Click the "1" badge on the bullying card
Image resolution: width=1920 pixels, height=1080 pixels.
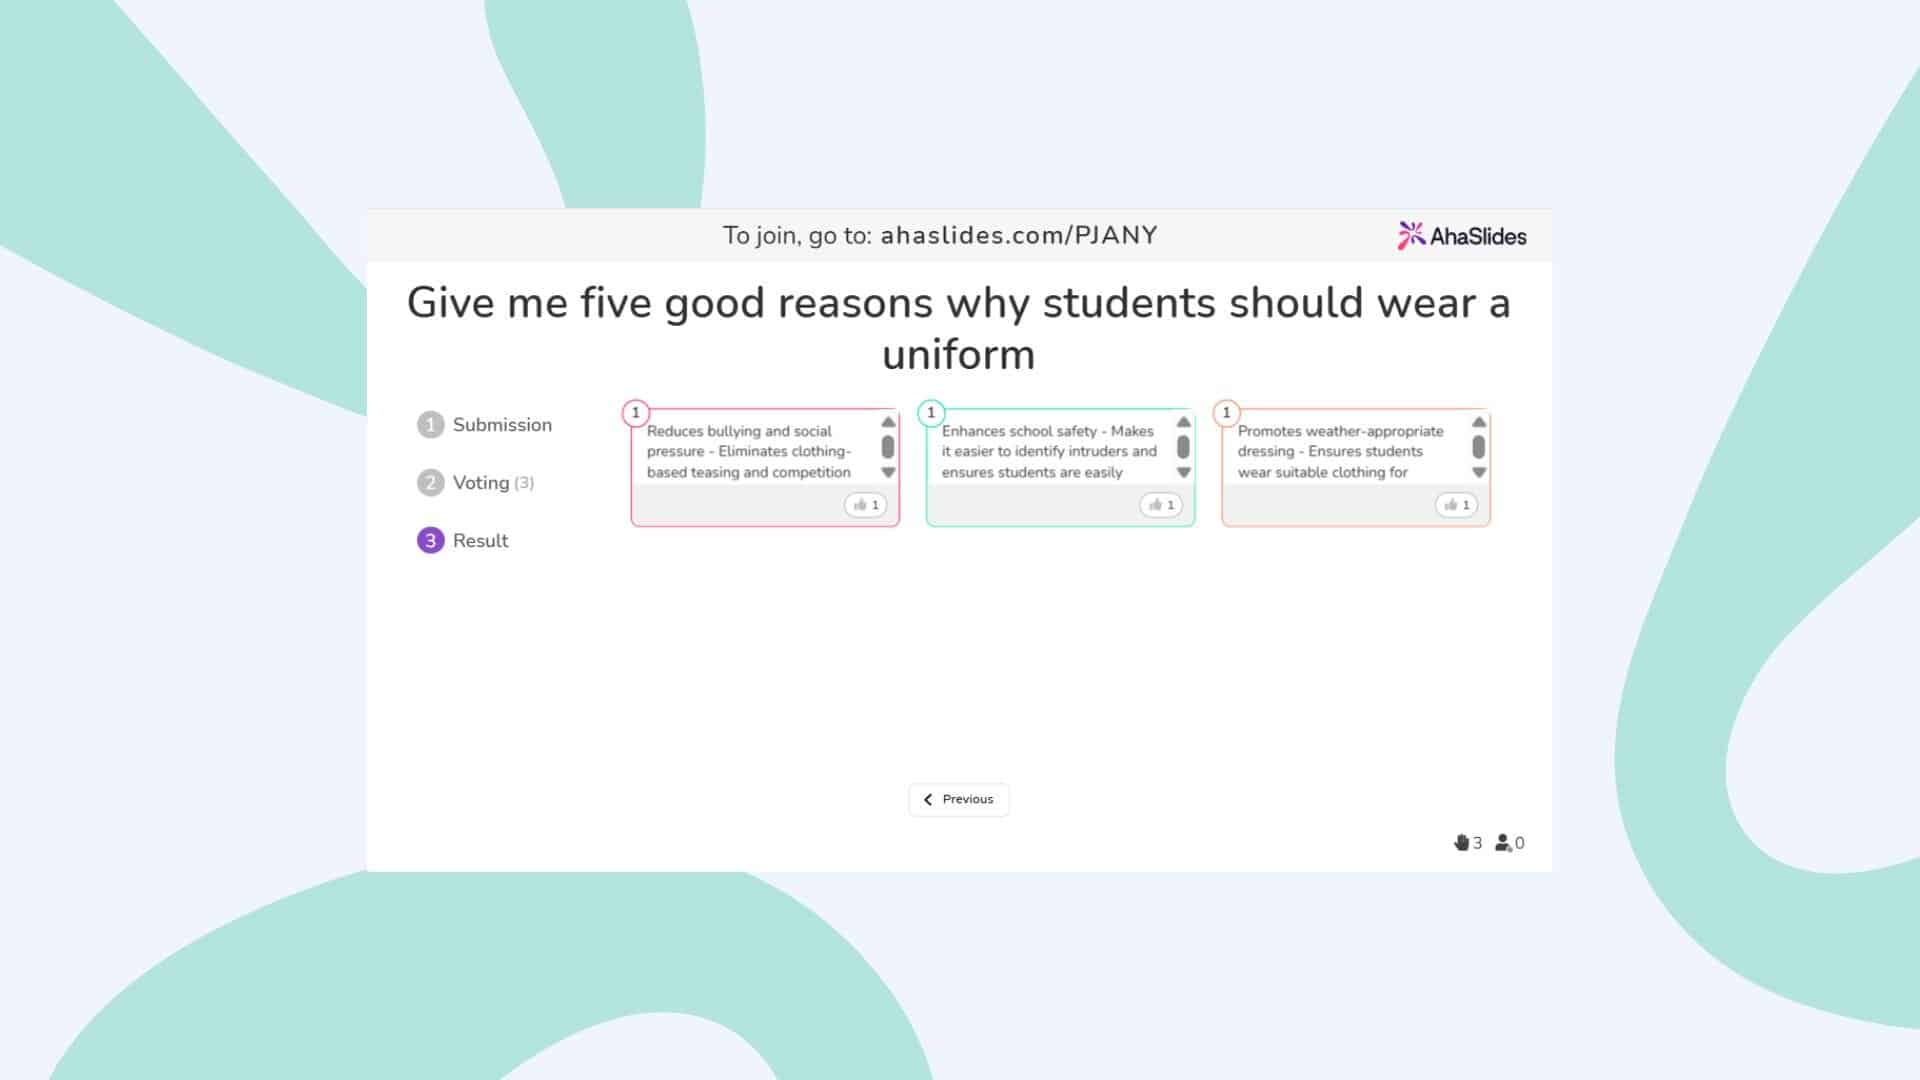(x=637, y=411)
